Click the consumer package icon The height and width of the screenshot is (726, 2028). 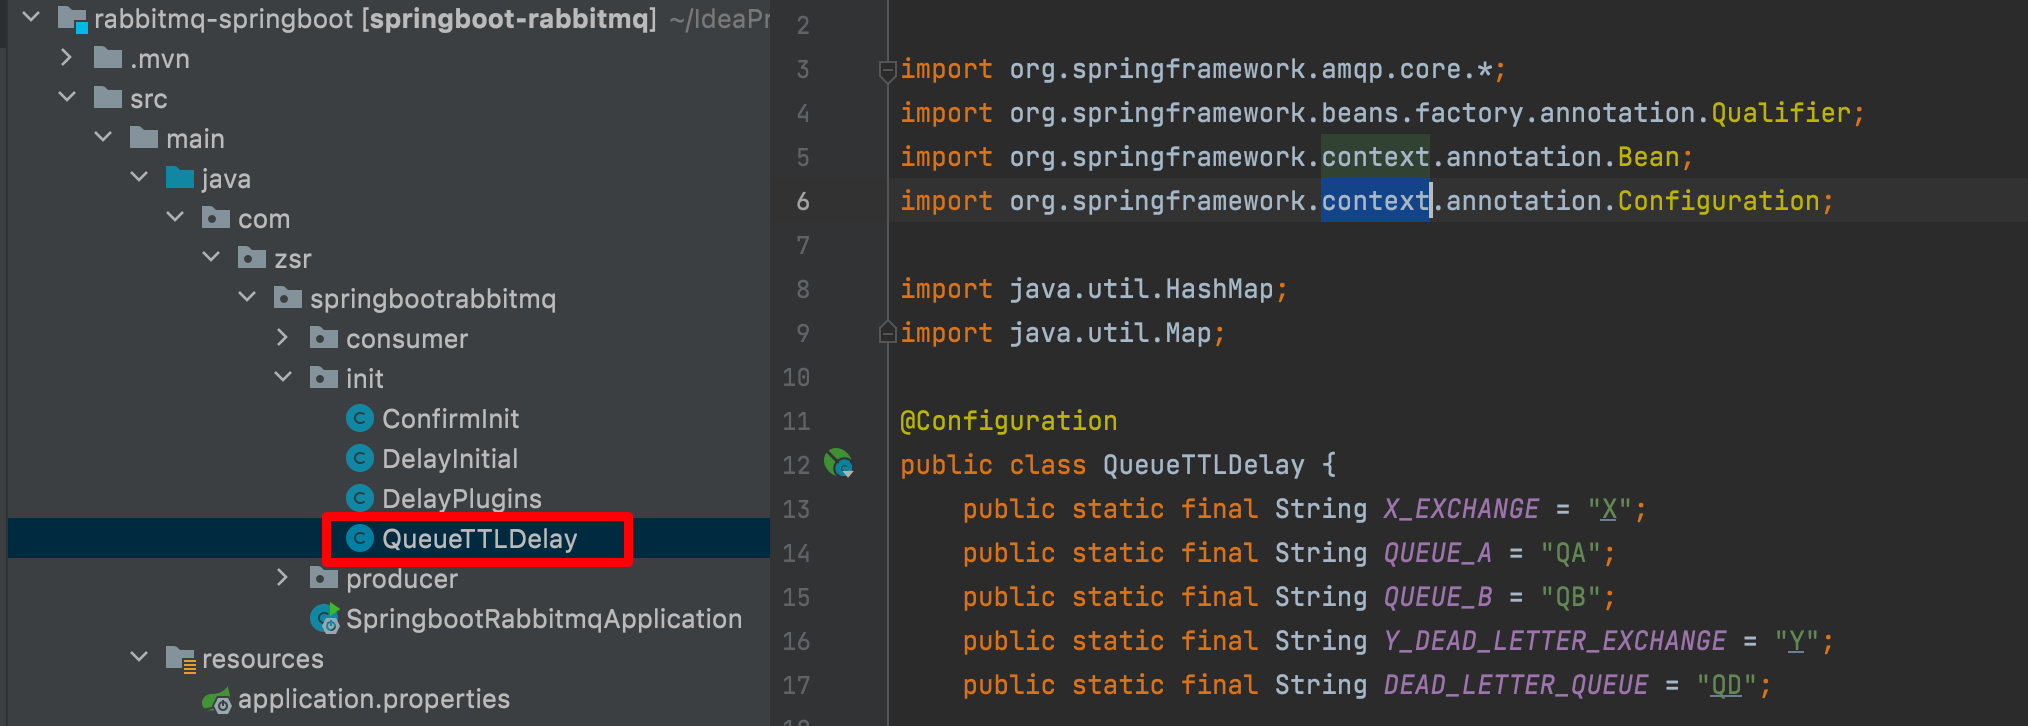324,337
